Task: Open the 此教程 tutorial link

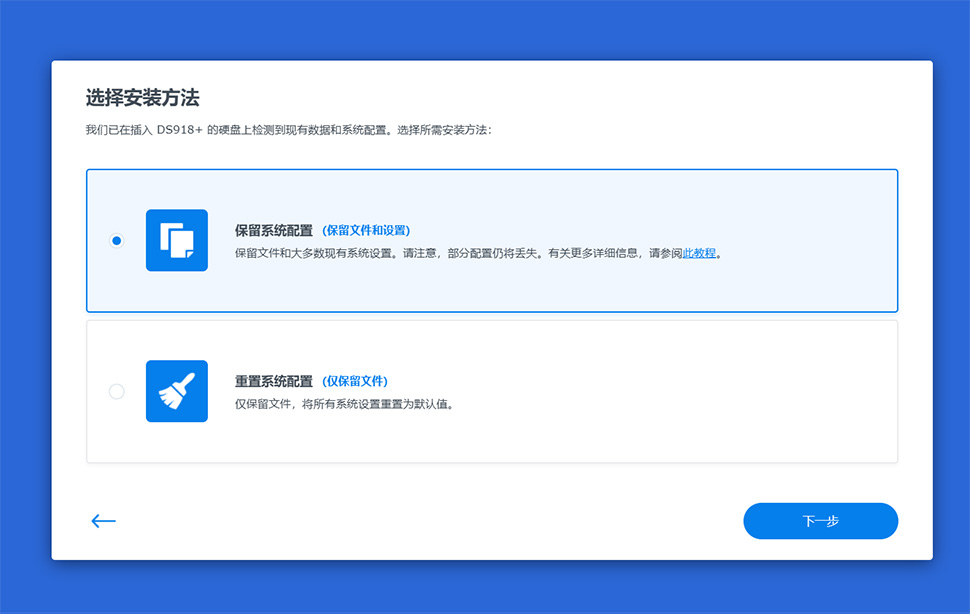Action: 699,254
